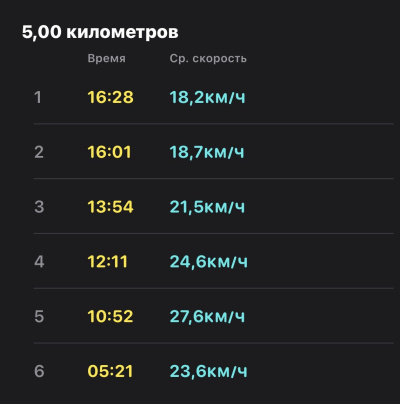
Task: Select the 27,6км/ч fastest speed
Action: (x=207, y=316)
